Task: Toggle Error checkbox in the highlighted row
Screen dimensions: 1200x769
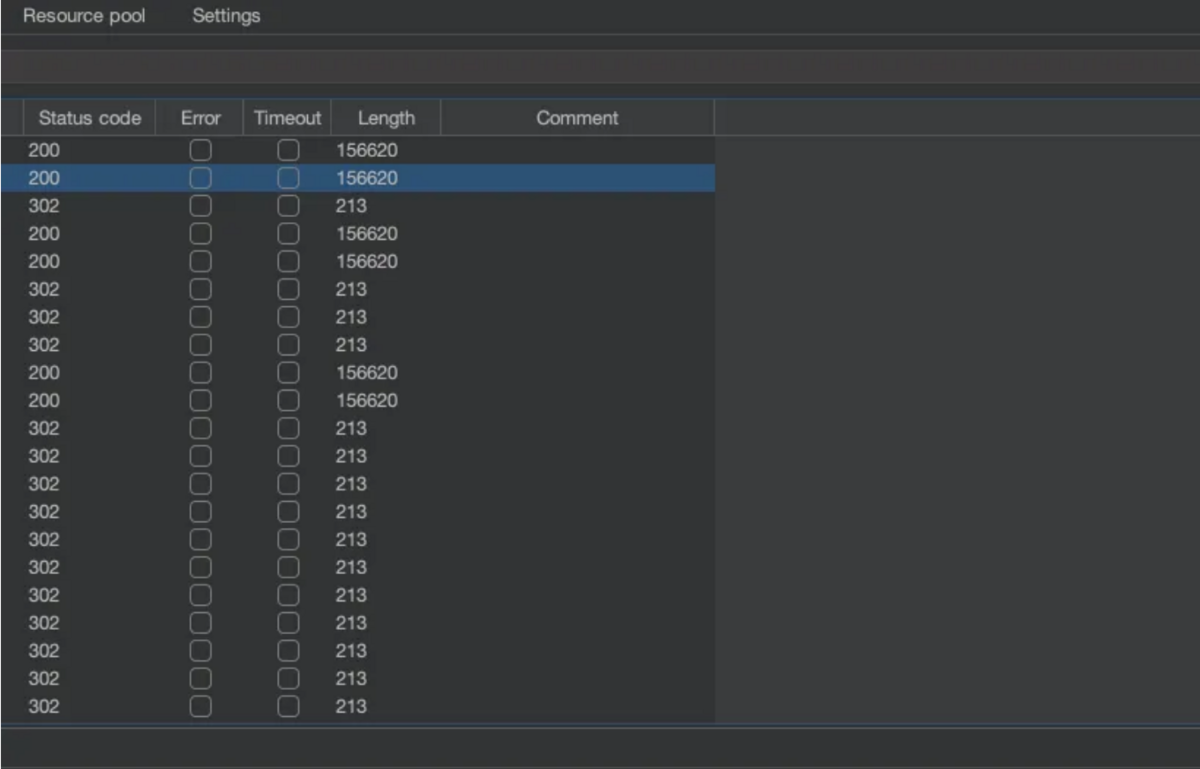Action: click(x=200, y=178)
